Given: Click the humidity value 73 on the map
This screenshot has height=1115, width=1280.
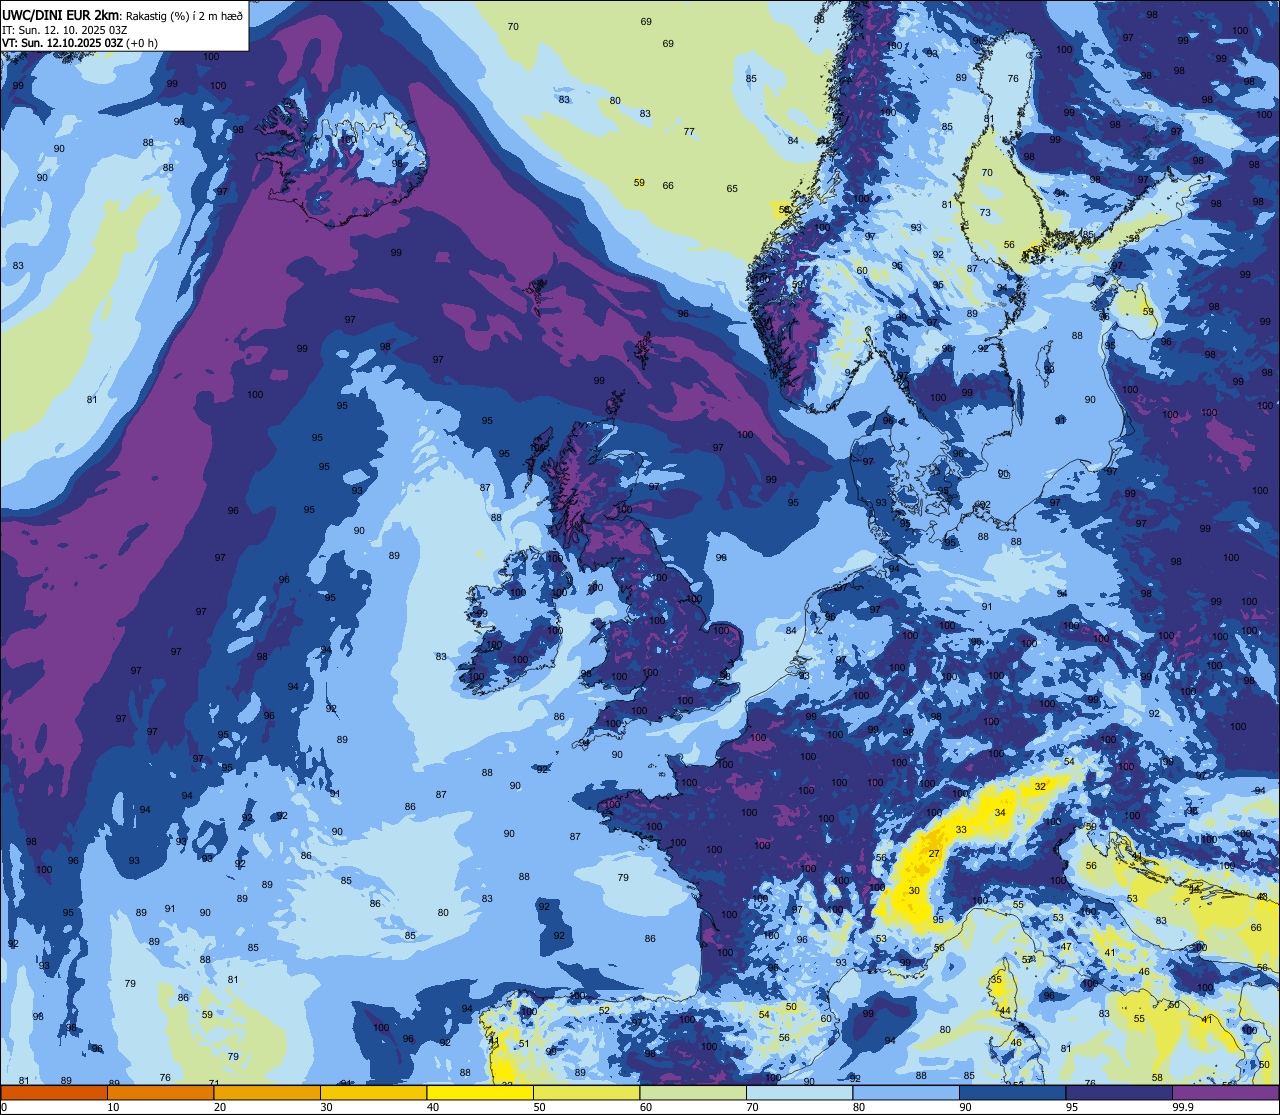Looking at the screenshot, I should click(x=985, y=212).
